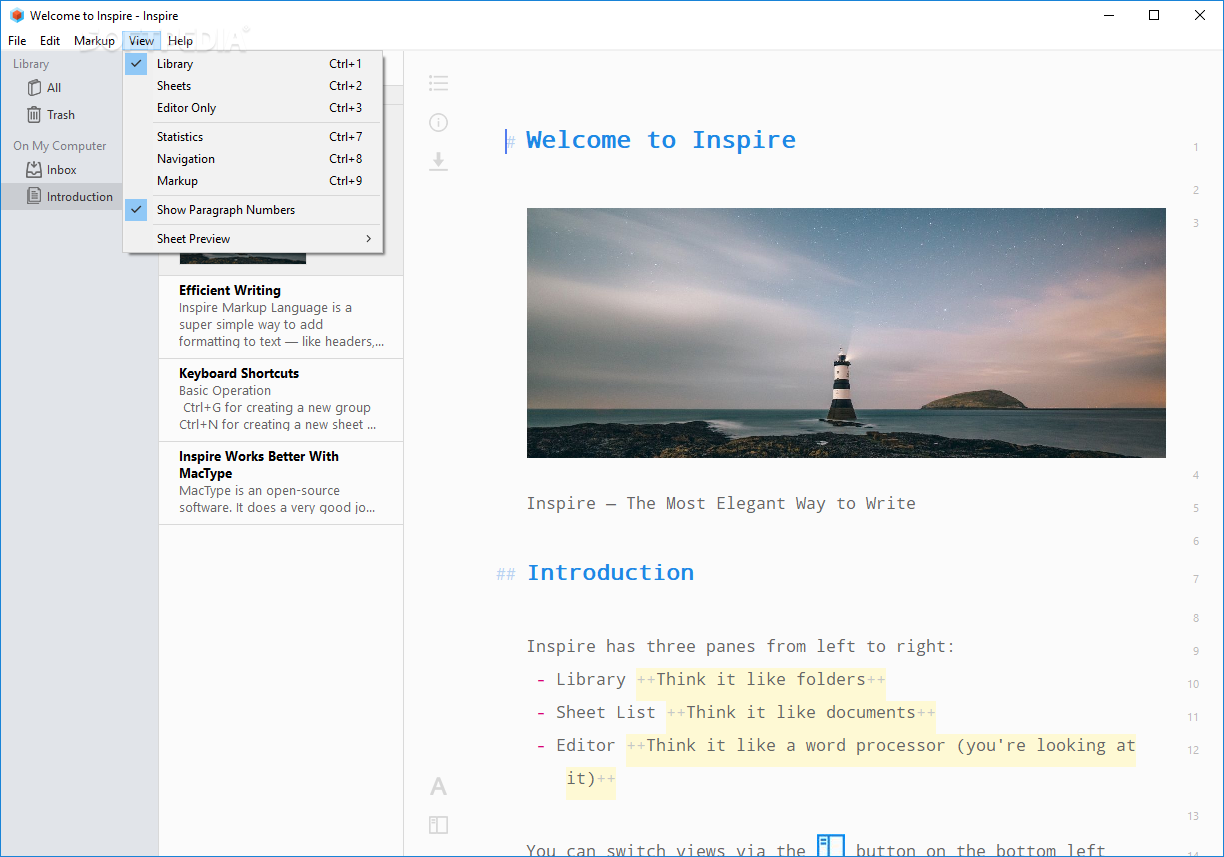Click the Welcome to Inspire heading
1224x857 pixels.
pyautogui.click(x=661, y=140)
